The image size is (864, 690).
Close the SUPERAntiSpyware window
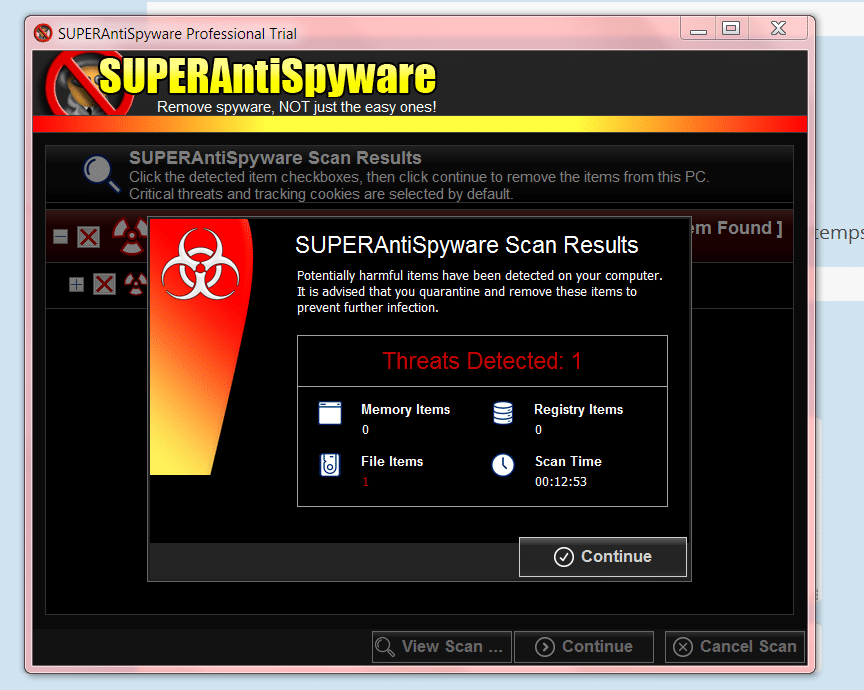tap(778, 28)
